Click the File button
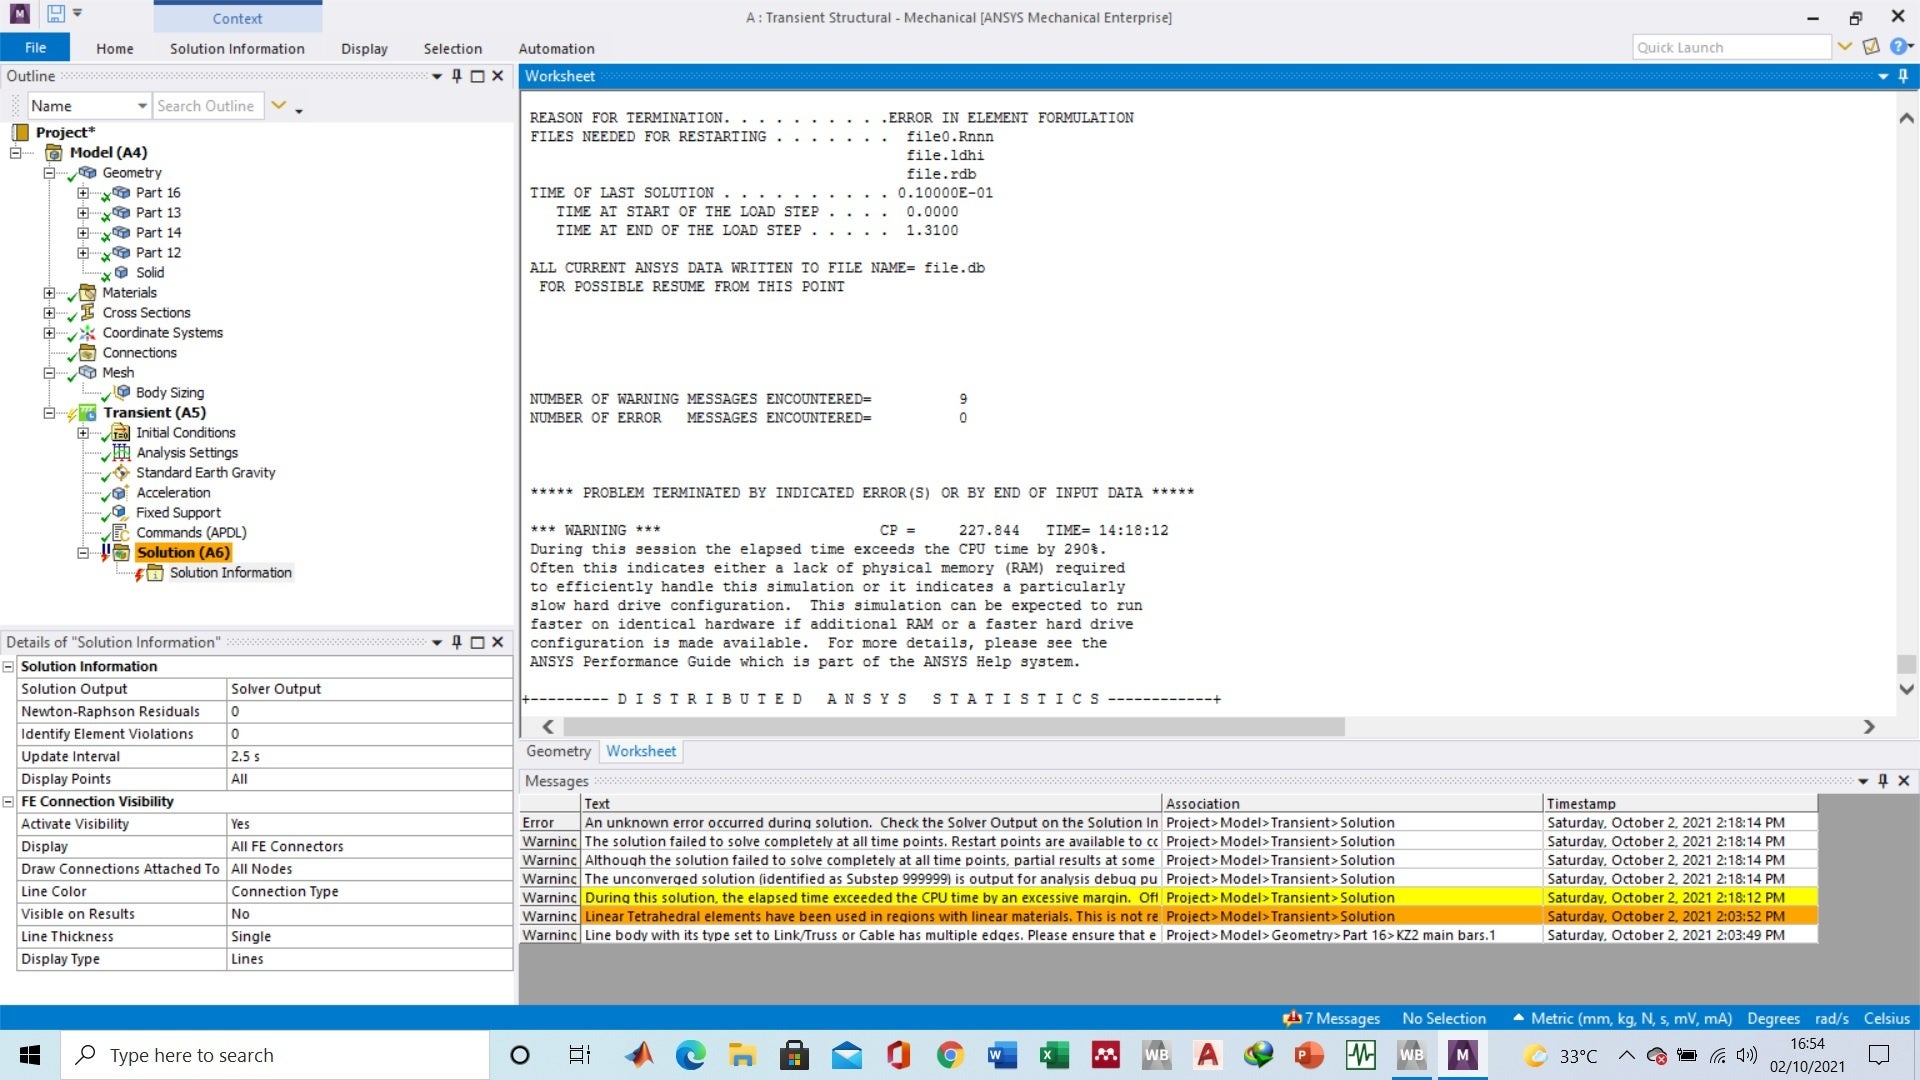This screenshot has width=1920, height=1080. click(x=35, y=48)
